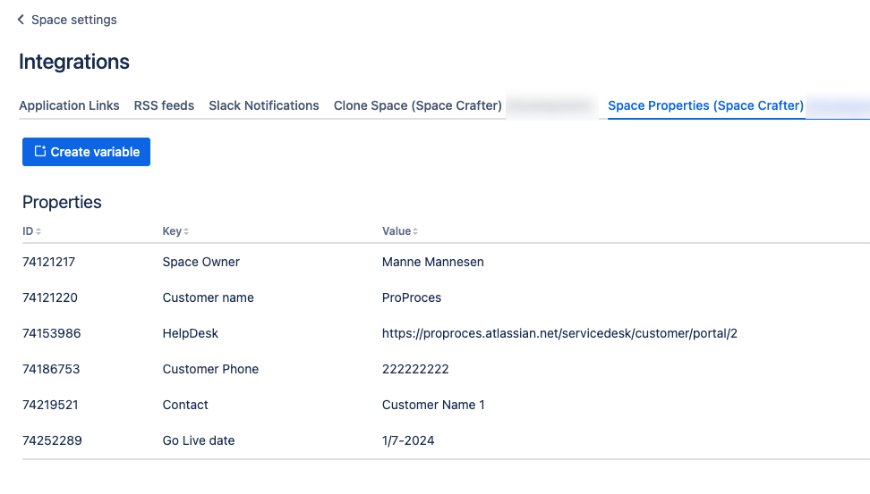Select Space Properties (Space Crafter) tab

[x=706, y=106]
